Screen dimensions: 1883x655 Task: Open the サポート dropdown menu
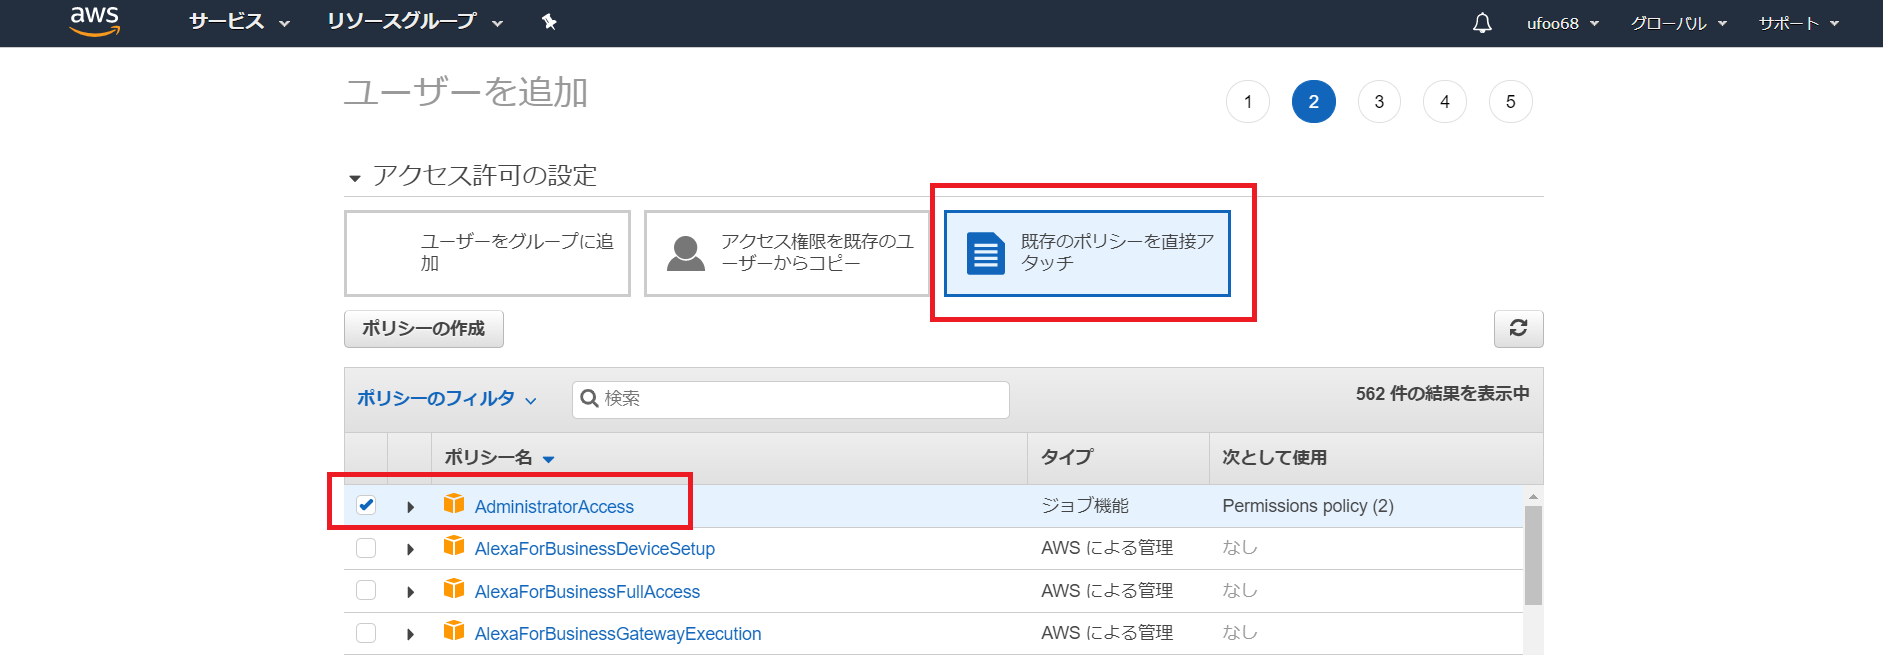[x=1799, y=23]
